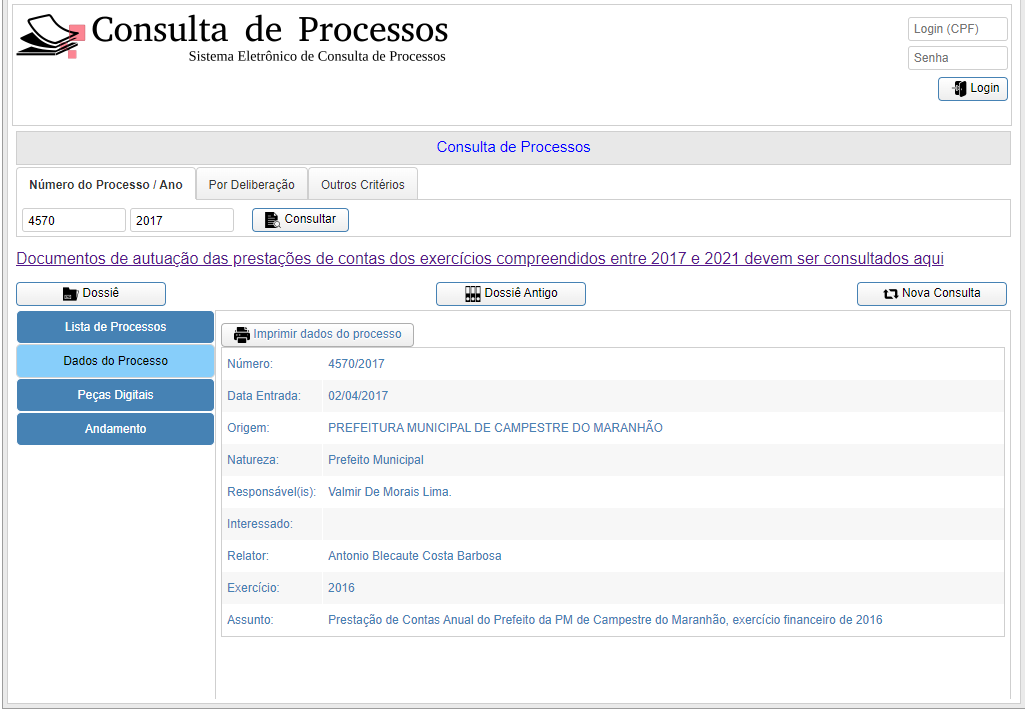
Task: Focus the Senha password field
Action: 958,58
